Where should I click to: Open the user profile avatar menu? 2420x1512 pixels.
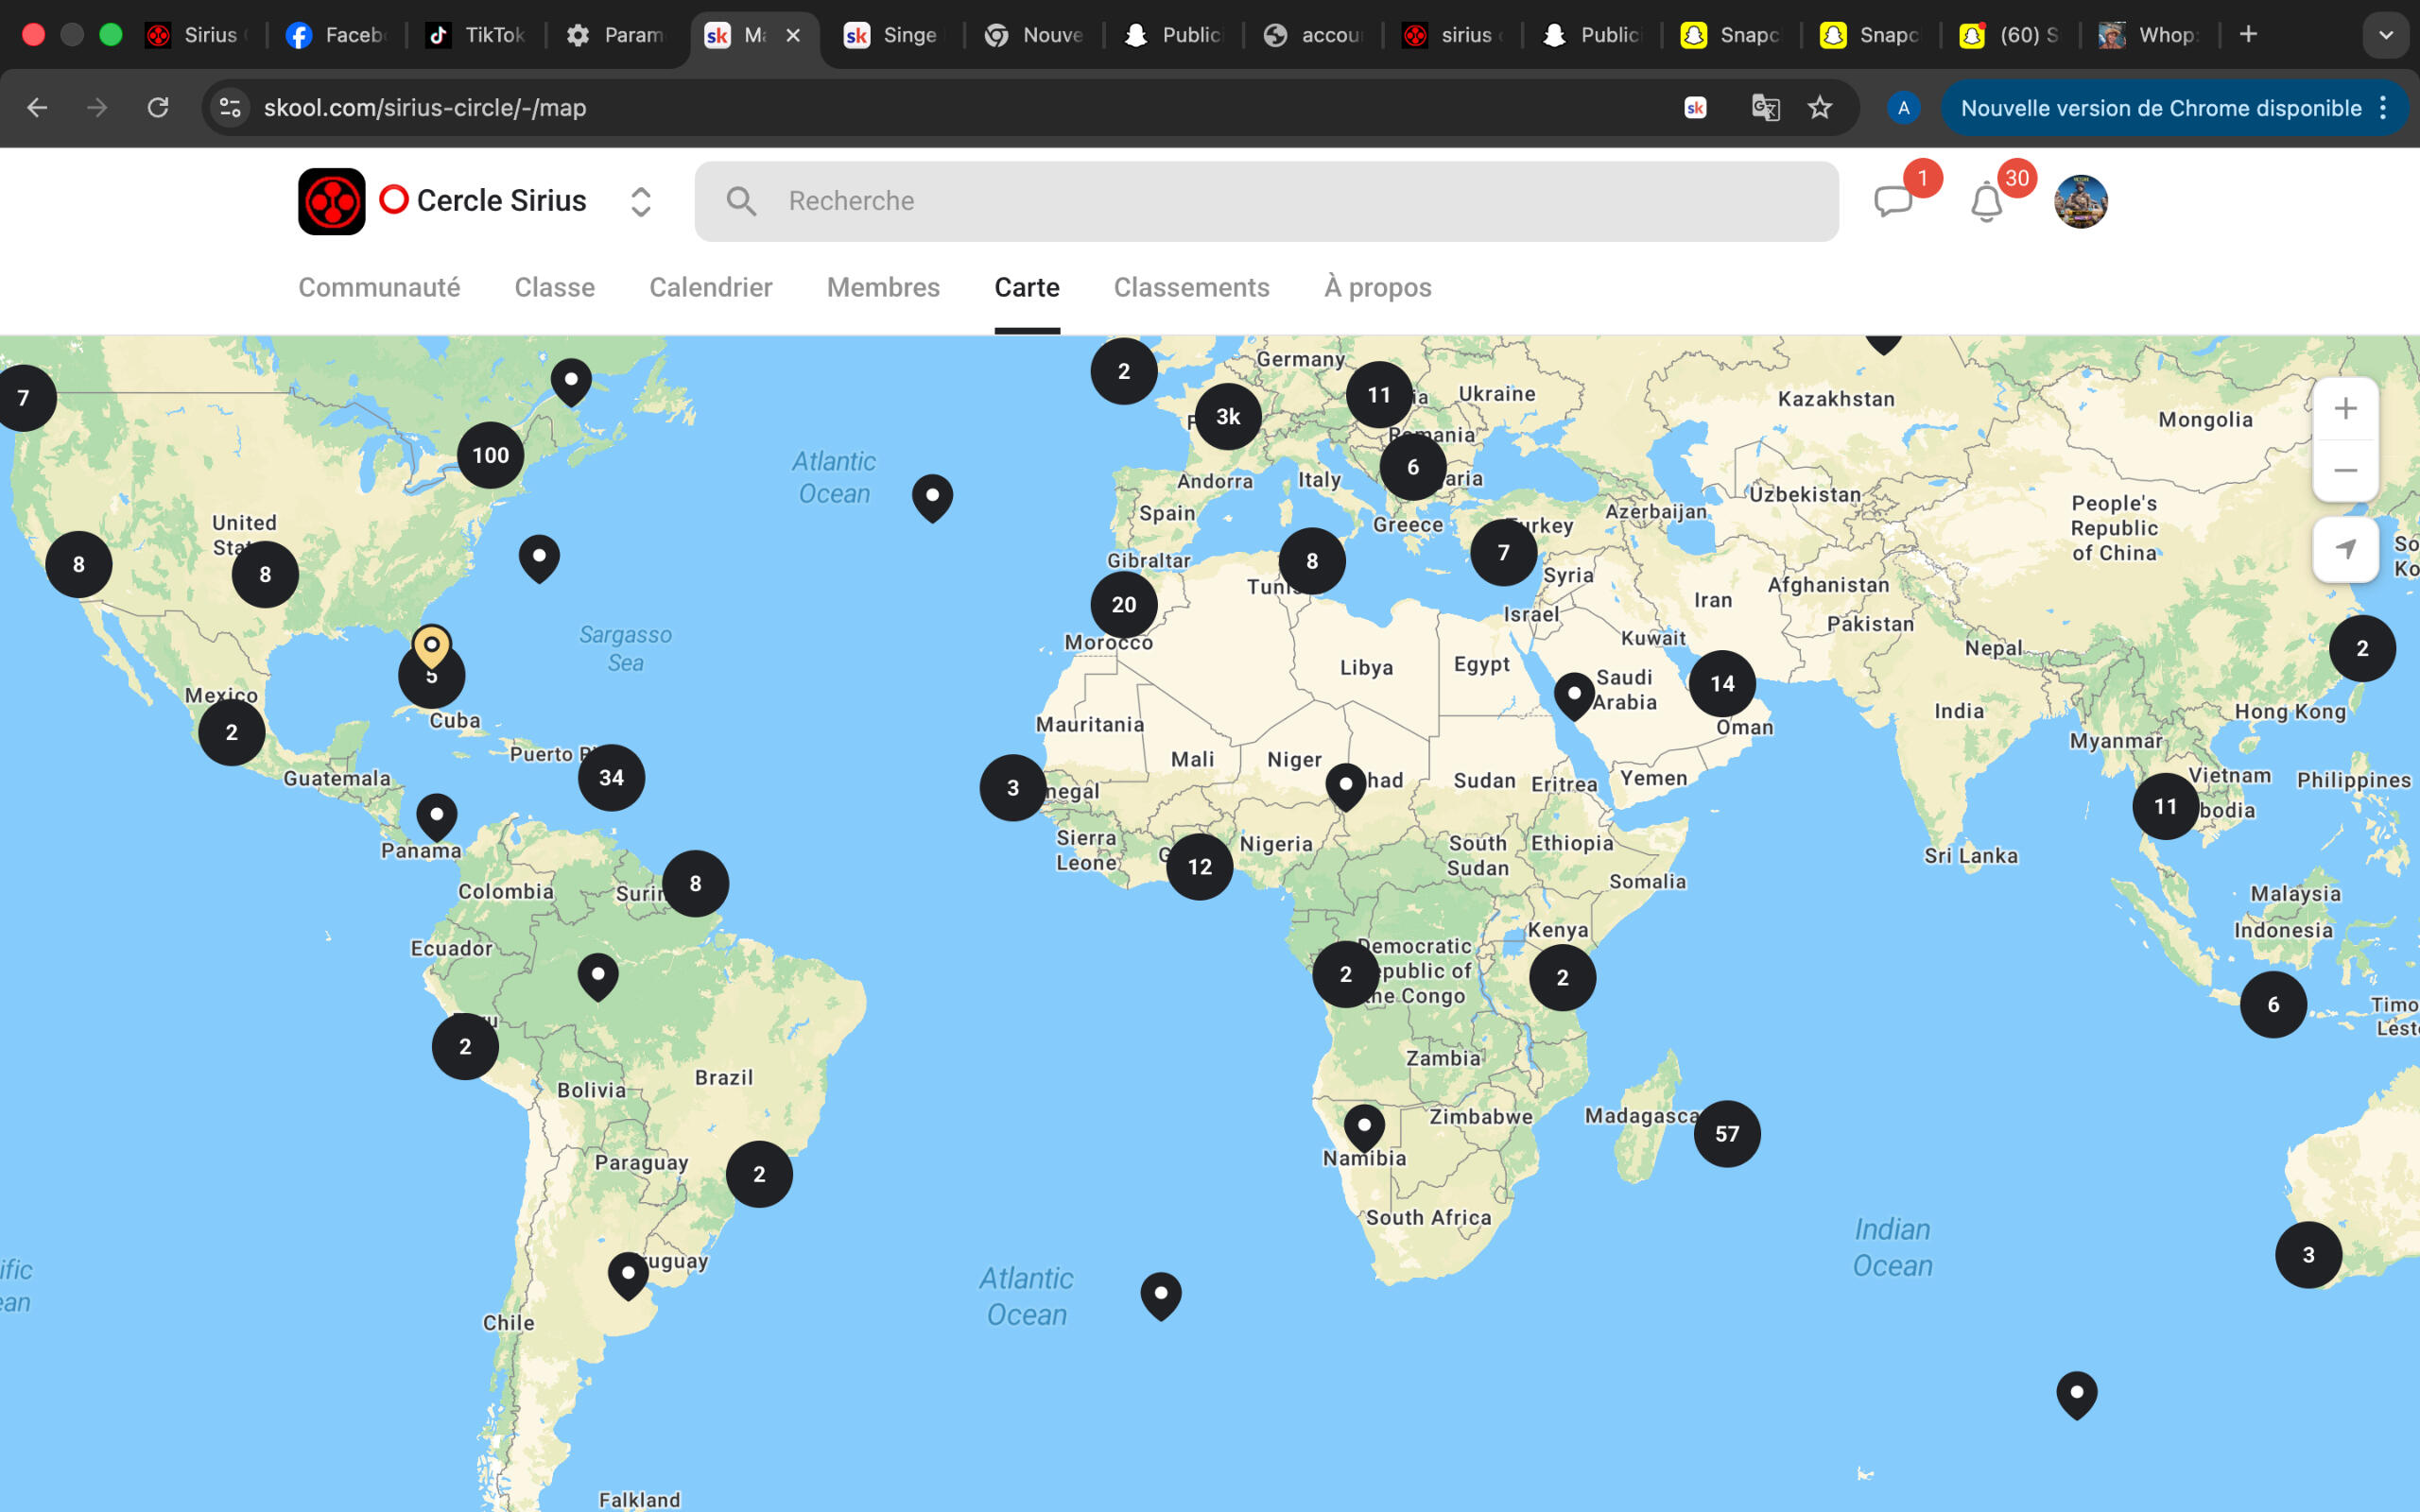pos(2080,201)
